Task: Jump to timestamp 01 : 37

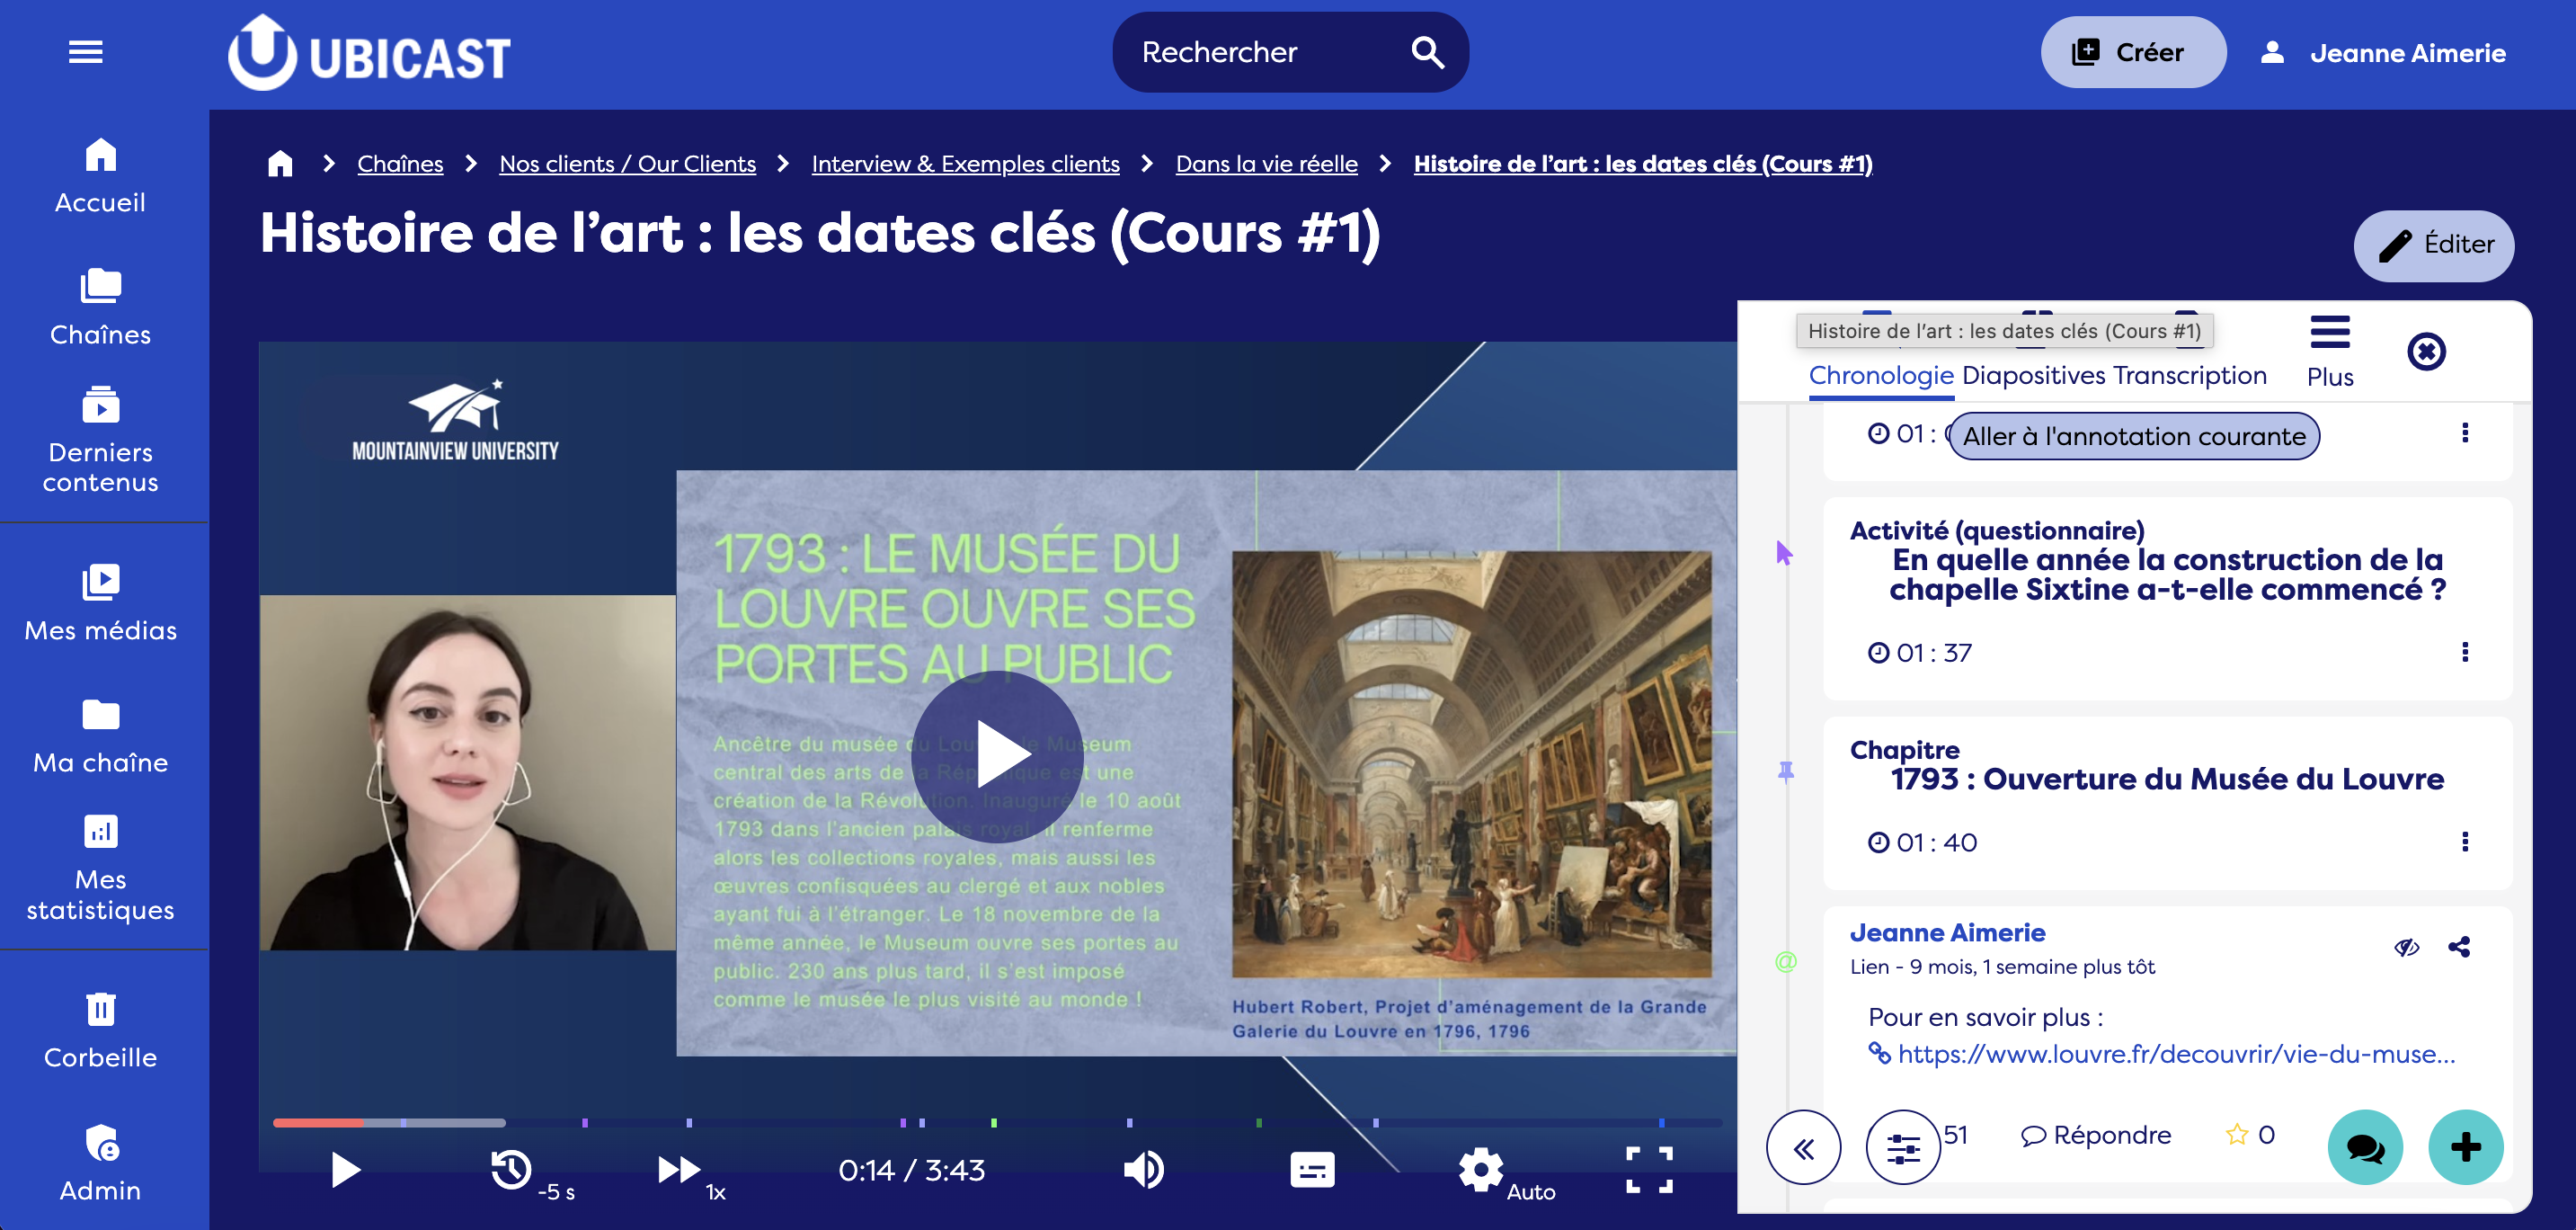Action: (1920, 653)
